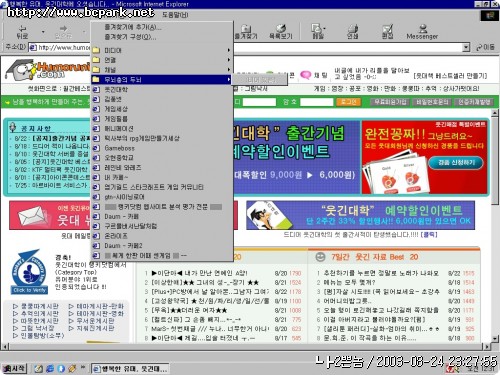Viewport: 500px width, 375px height.
Task: Click the Internet Explorer quick launch icon
Action: pos(50,368)
